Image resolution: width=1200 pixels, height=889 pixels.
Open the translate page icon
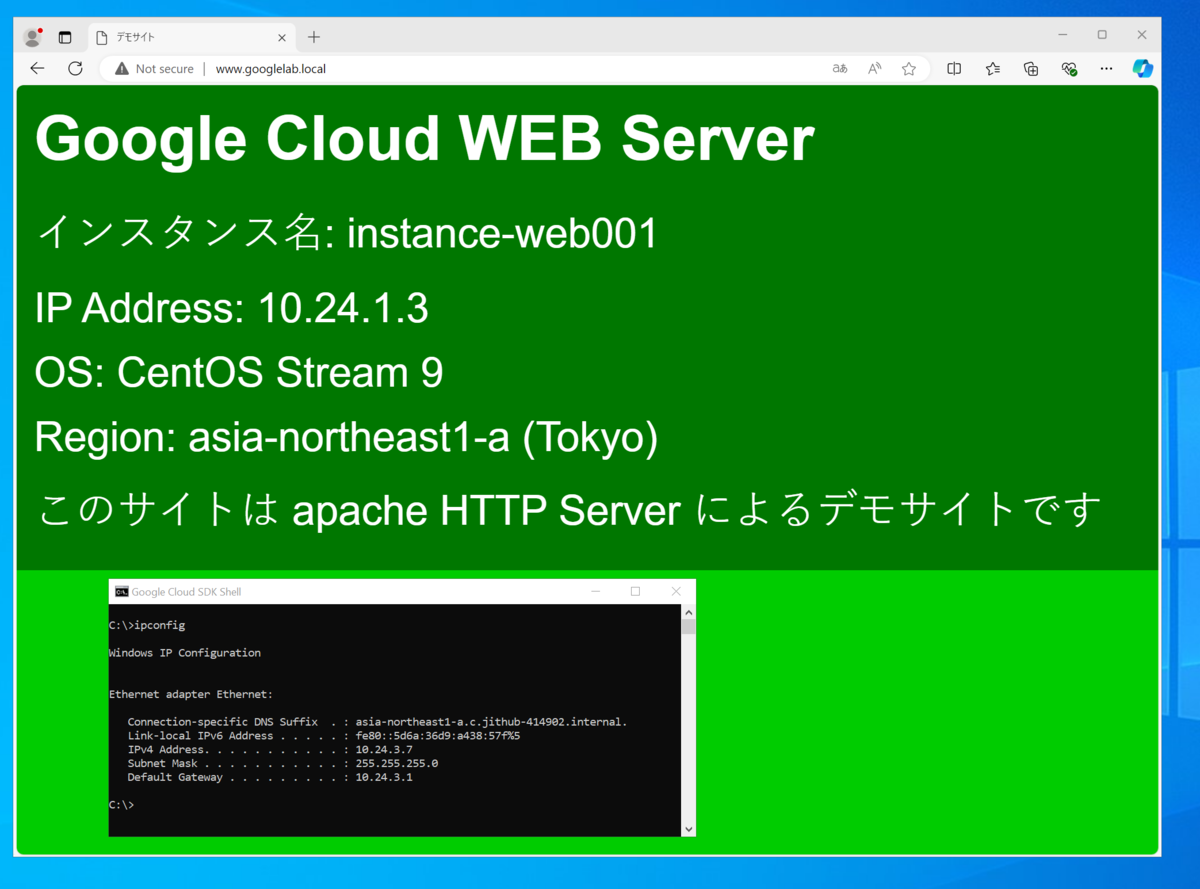point(840,69)
